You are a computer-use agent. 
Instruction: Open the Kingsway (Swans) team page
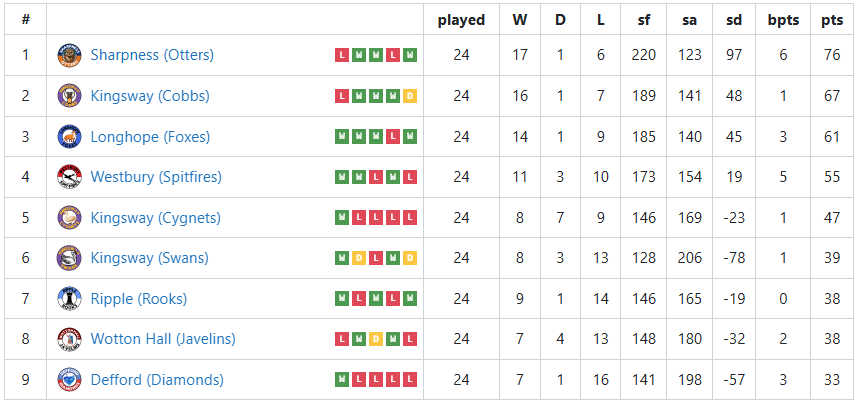tap(149, 258)
